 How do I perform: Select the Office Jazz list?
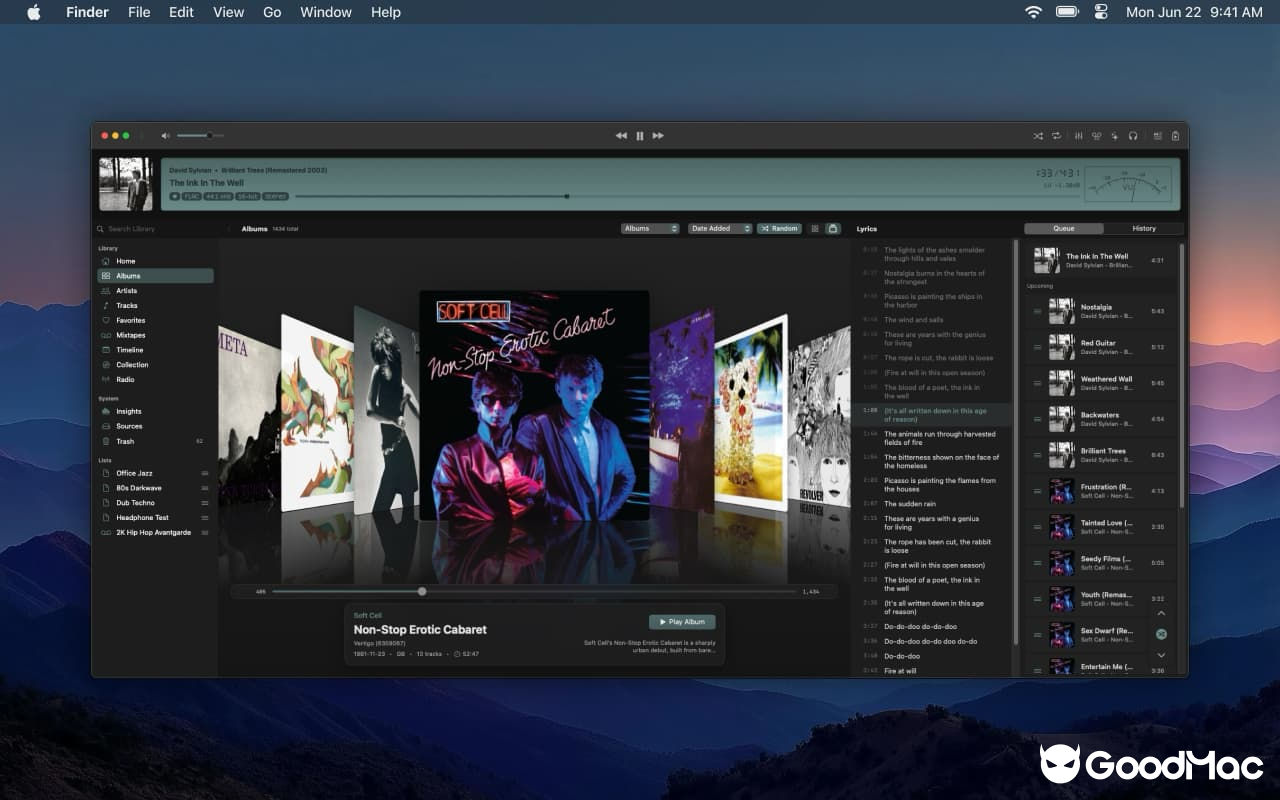155,473
